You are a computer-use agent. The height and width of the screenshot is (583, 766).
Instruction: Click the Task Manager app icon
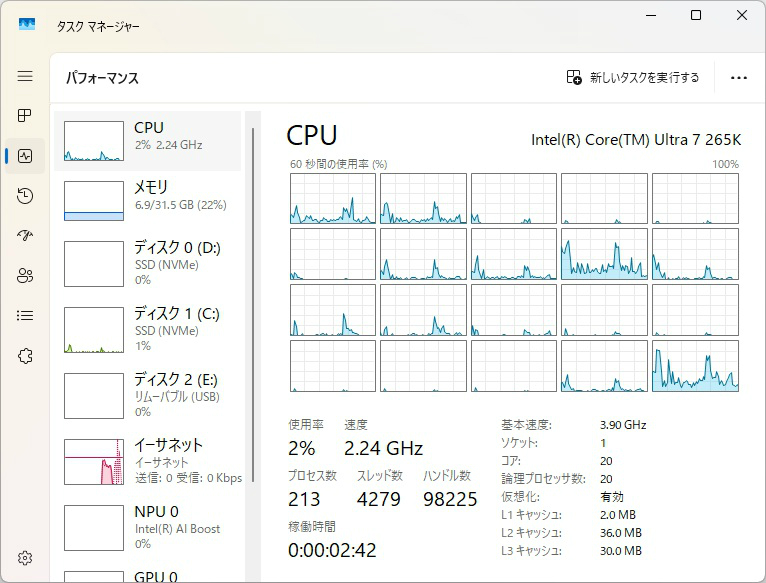click(27, 25)
